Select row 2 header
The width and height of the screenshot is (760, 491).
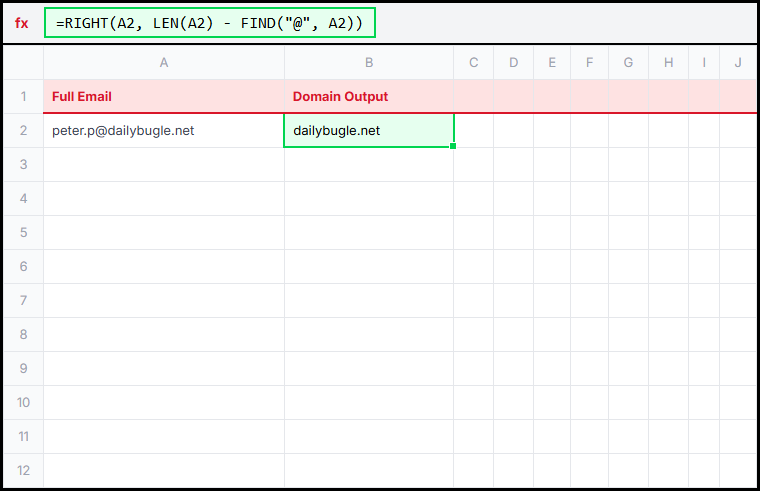pos(23,130)
